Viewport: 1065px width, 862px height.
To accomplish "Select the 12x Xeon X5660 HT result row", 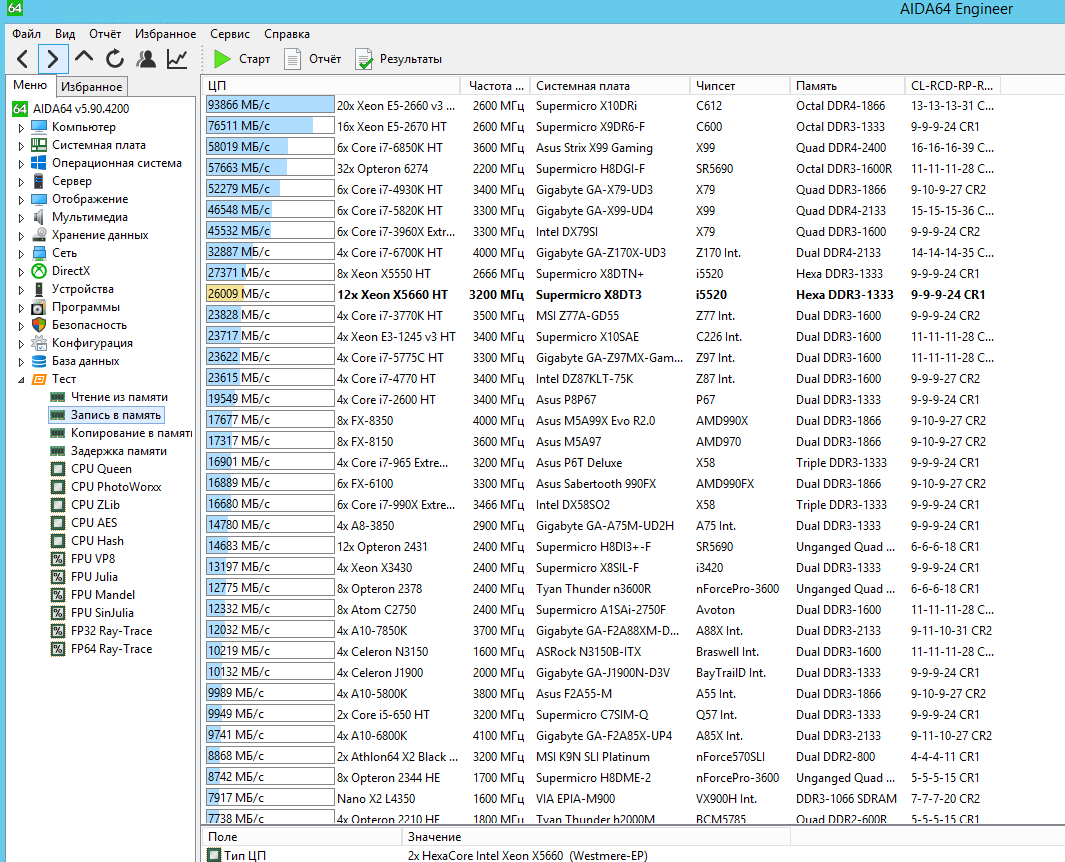I will coord(603,295).
